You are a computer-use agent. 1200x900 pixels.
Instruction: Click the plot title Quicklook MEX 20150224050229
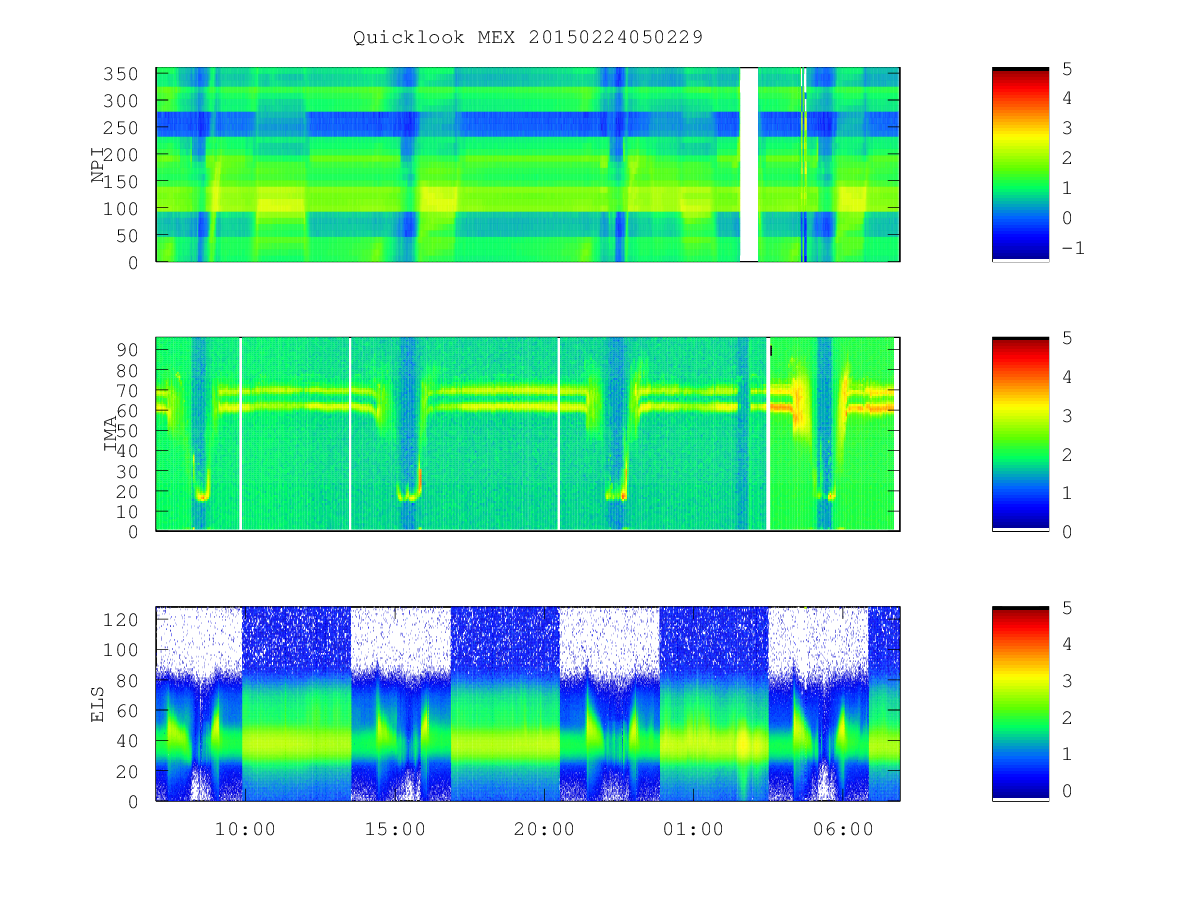tap(527, 37)
